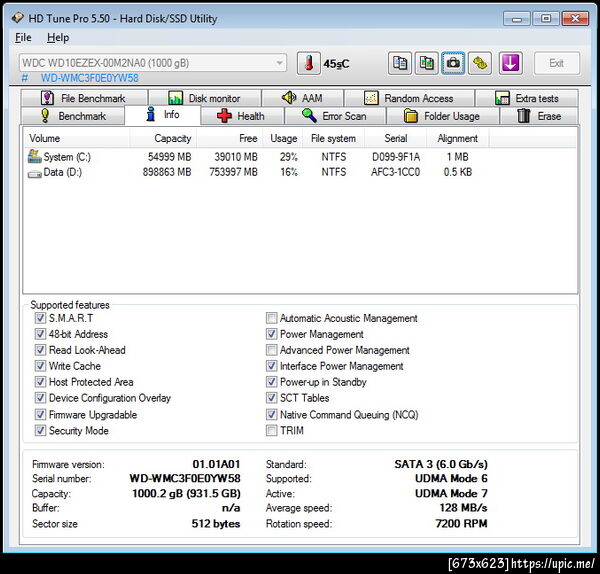Viewport: 600px width, 574px height.
Task: Click the purple download arrow icon
Action: (x=510, y=63)
